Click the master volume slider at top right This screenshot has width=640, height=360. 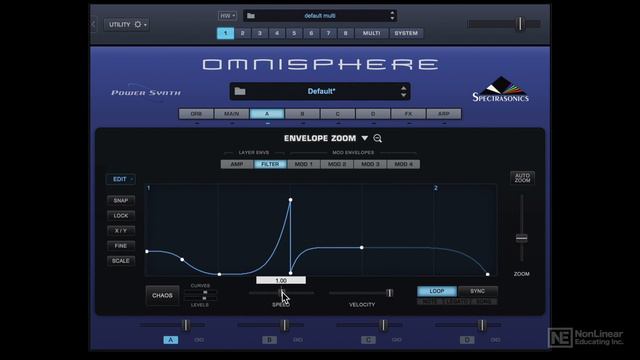click(520, 24)
